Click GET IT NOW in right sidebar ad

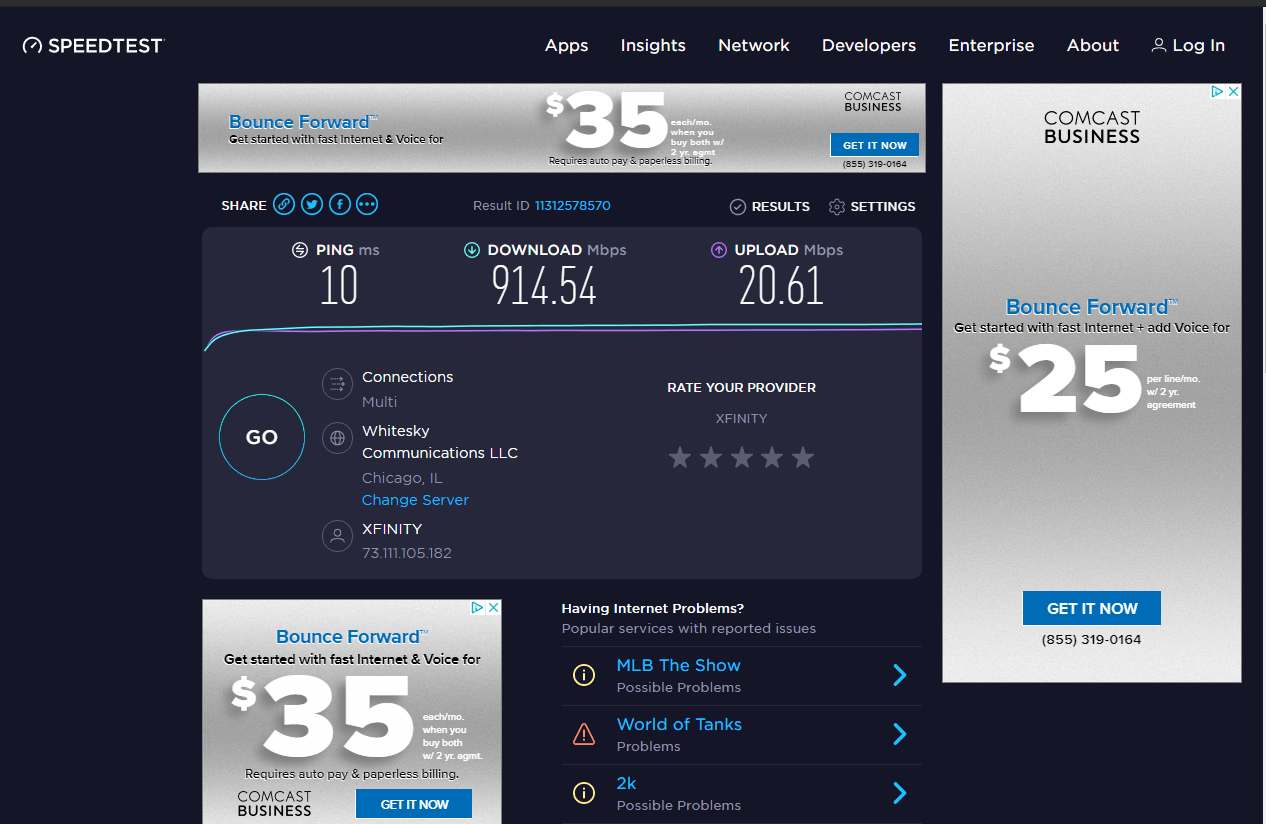point(1092,608)
